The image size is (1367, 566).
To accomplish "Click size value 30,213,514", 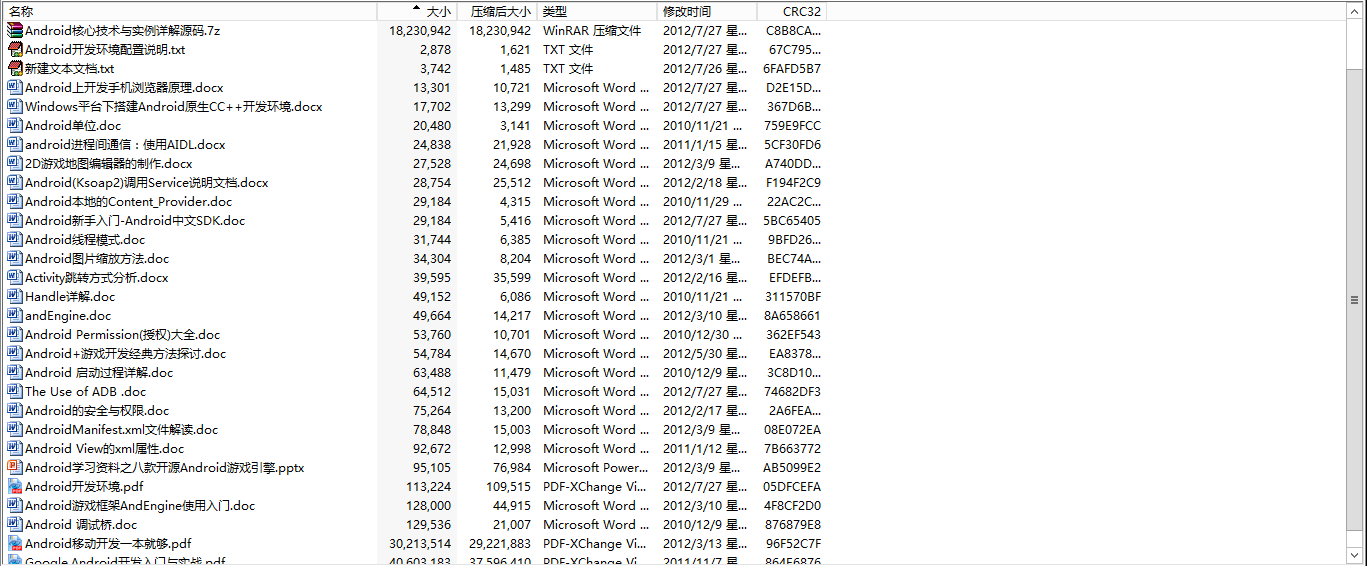I will pyautogui.click(x=420, y=543).
